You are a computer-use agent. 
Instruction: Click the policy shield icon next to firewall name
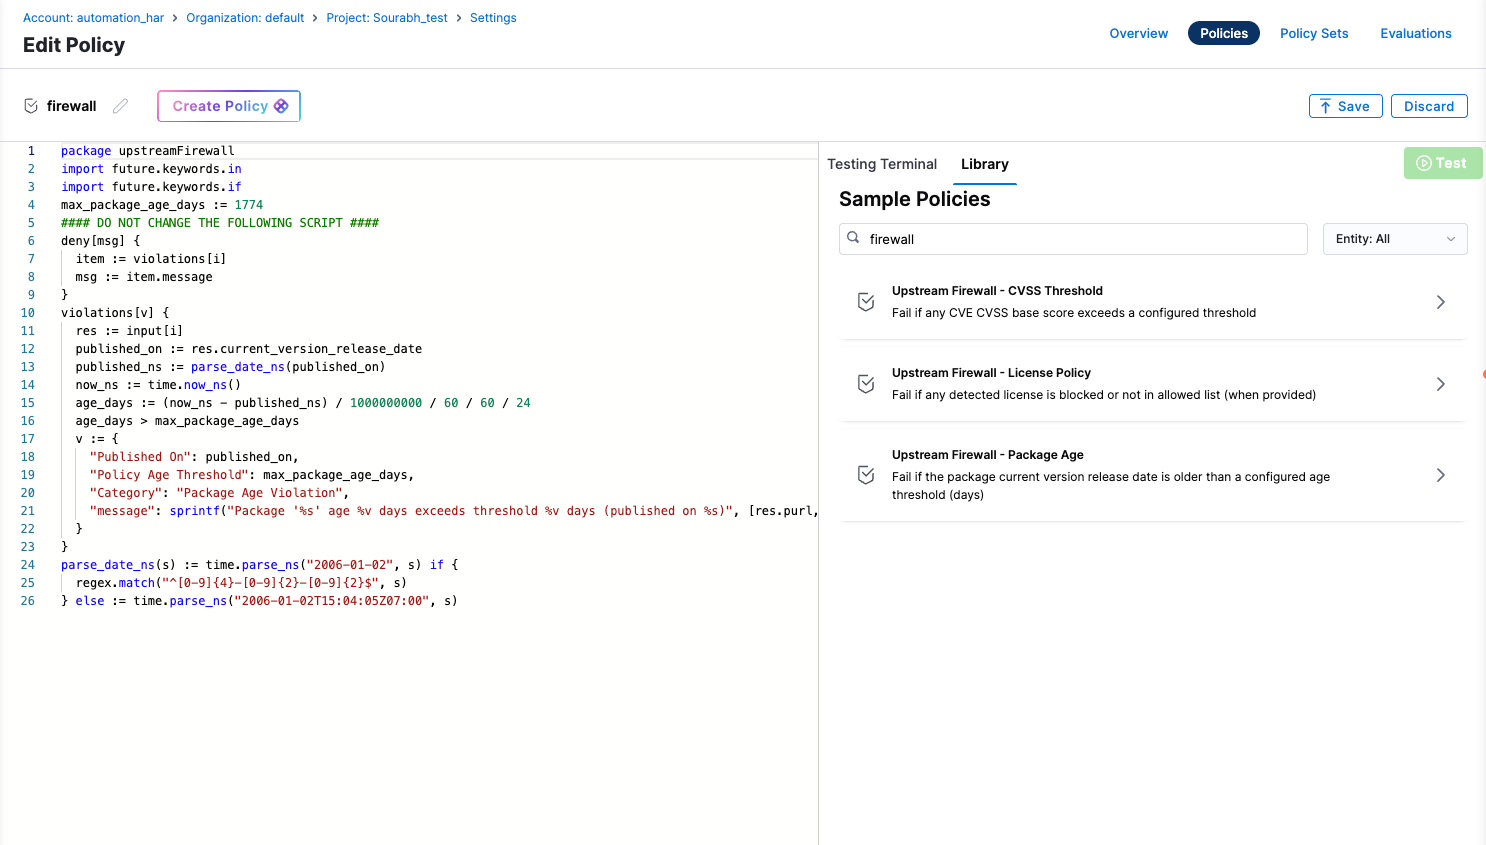click(x=31, y=106)
